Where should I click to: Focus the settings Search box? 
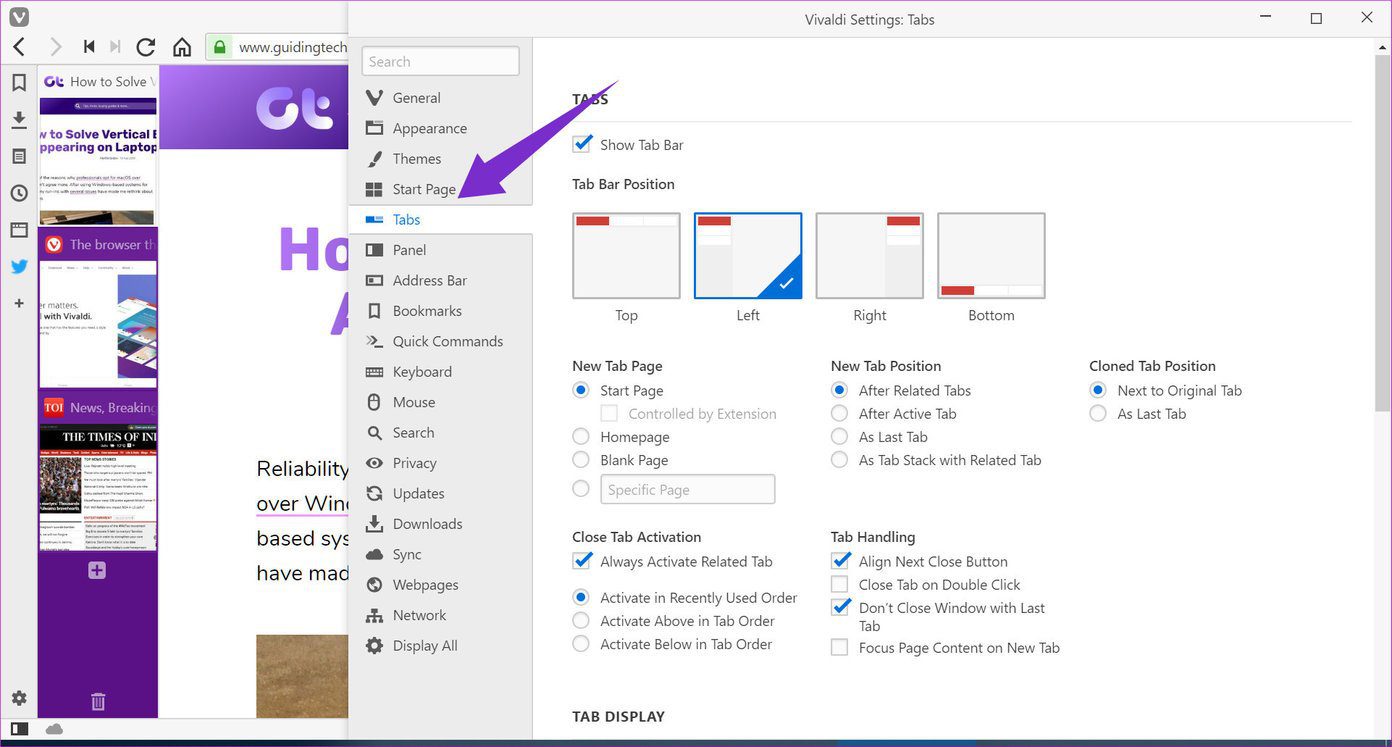440,61
